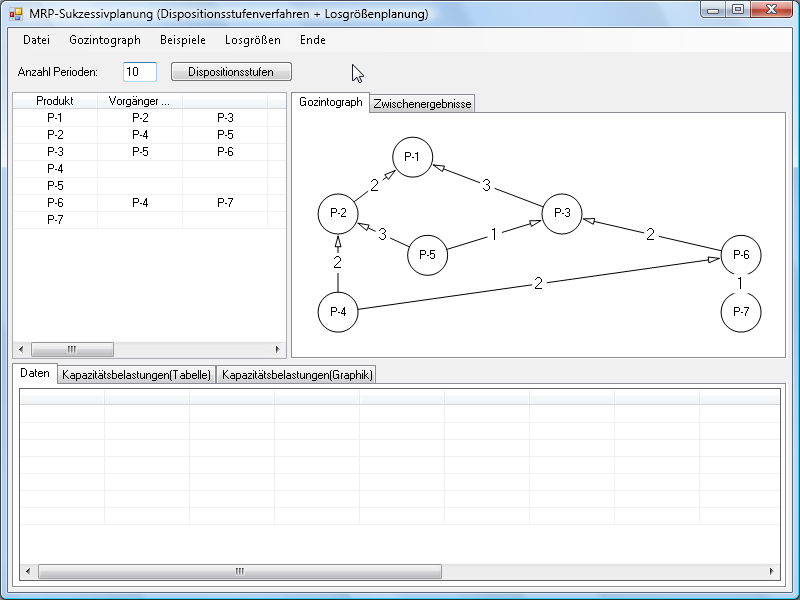Click the application icon in title bar
Screen dimensions: 800x600
tap(15, 13)
